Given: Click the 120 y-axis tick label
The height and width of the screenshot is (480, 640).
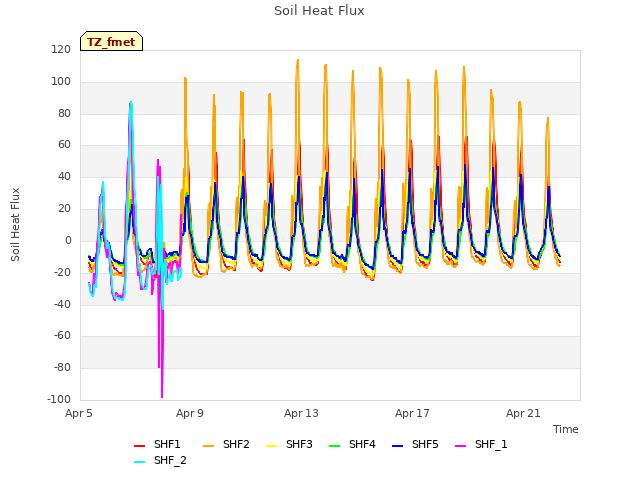Looking at the screenshot, I should click(61, 50).
